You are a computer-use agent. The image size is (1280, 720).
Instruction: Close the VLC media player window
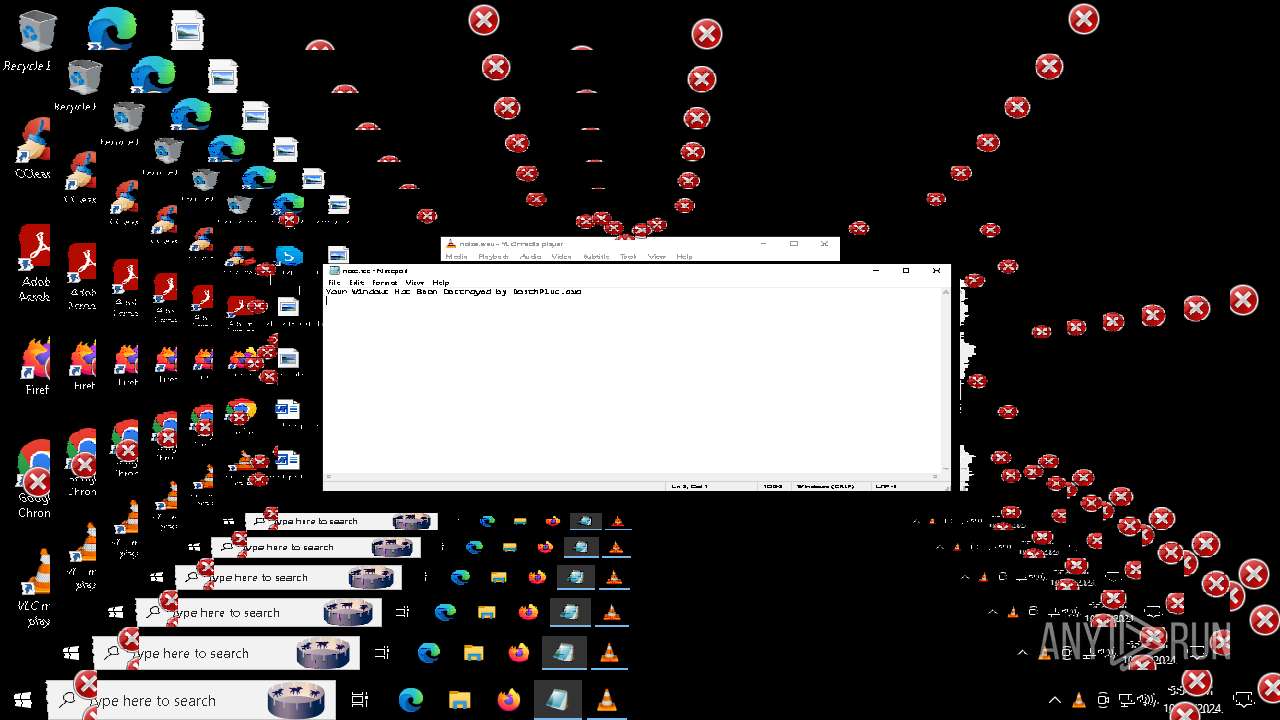click(824, 243)
